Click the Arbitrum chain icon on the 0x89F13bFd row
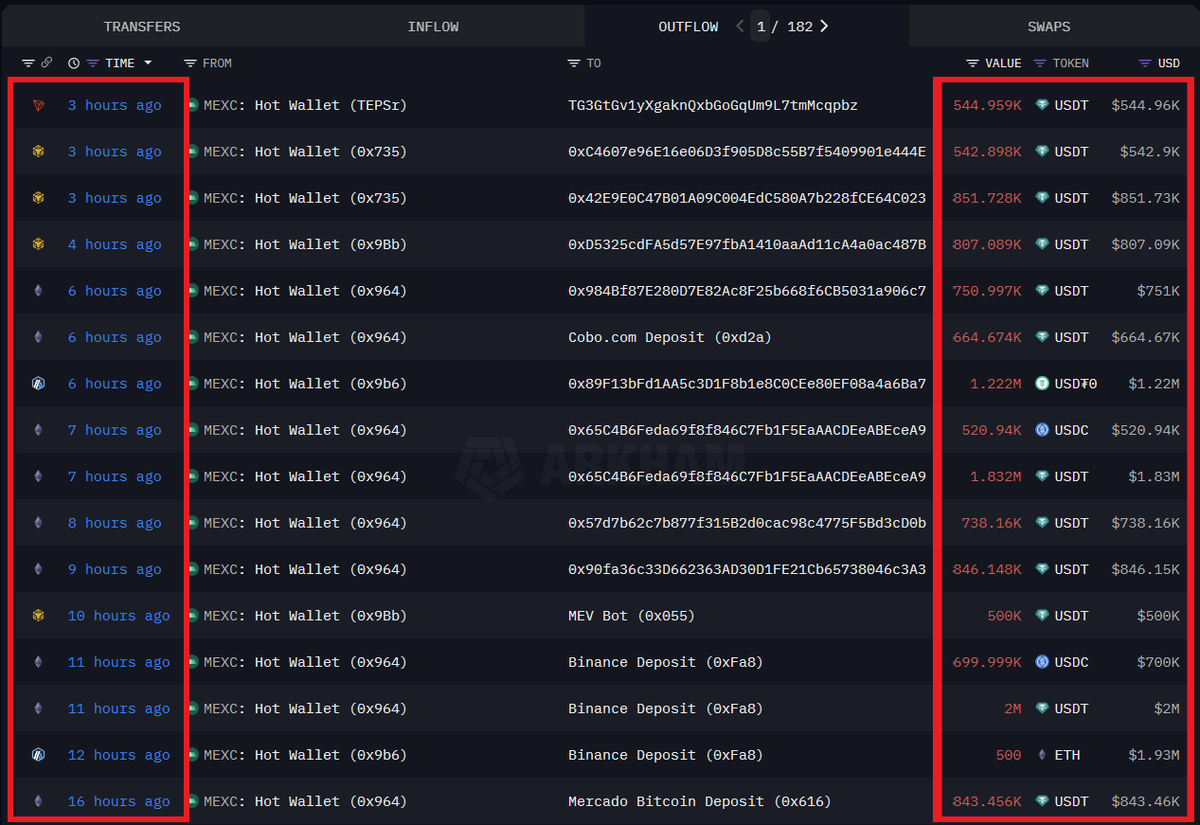Image resolution: width=1200 pixels, height=825 pixels. [39, 384]
